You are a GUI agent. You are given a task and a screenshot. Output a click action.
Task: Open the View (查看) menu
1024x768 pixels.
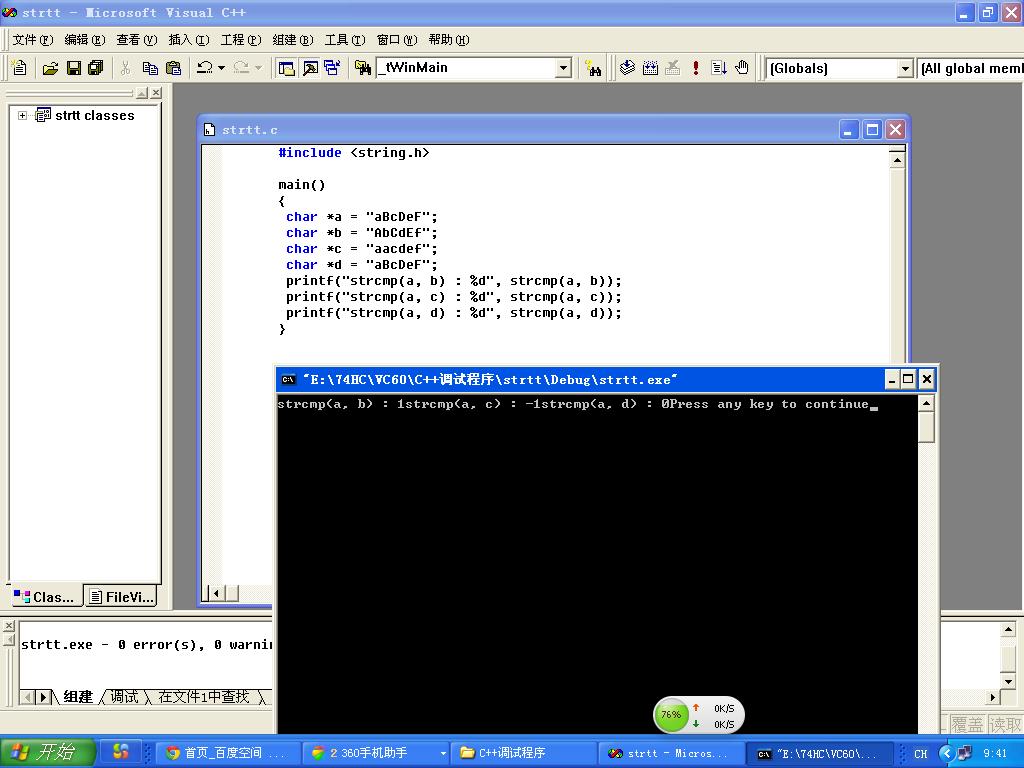click(137, 40)
